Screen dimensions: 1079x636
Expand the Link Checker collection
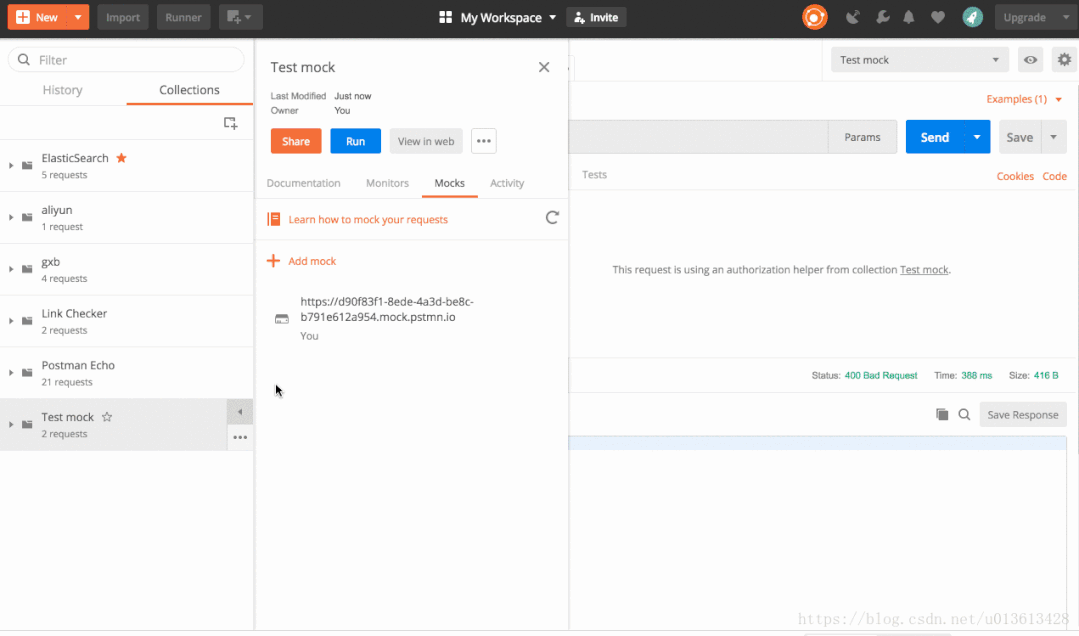click(x=11, y=321)
